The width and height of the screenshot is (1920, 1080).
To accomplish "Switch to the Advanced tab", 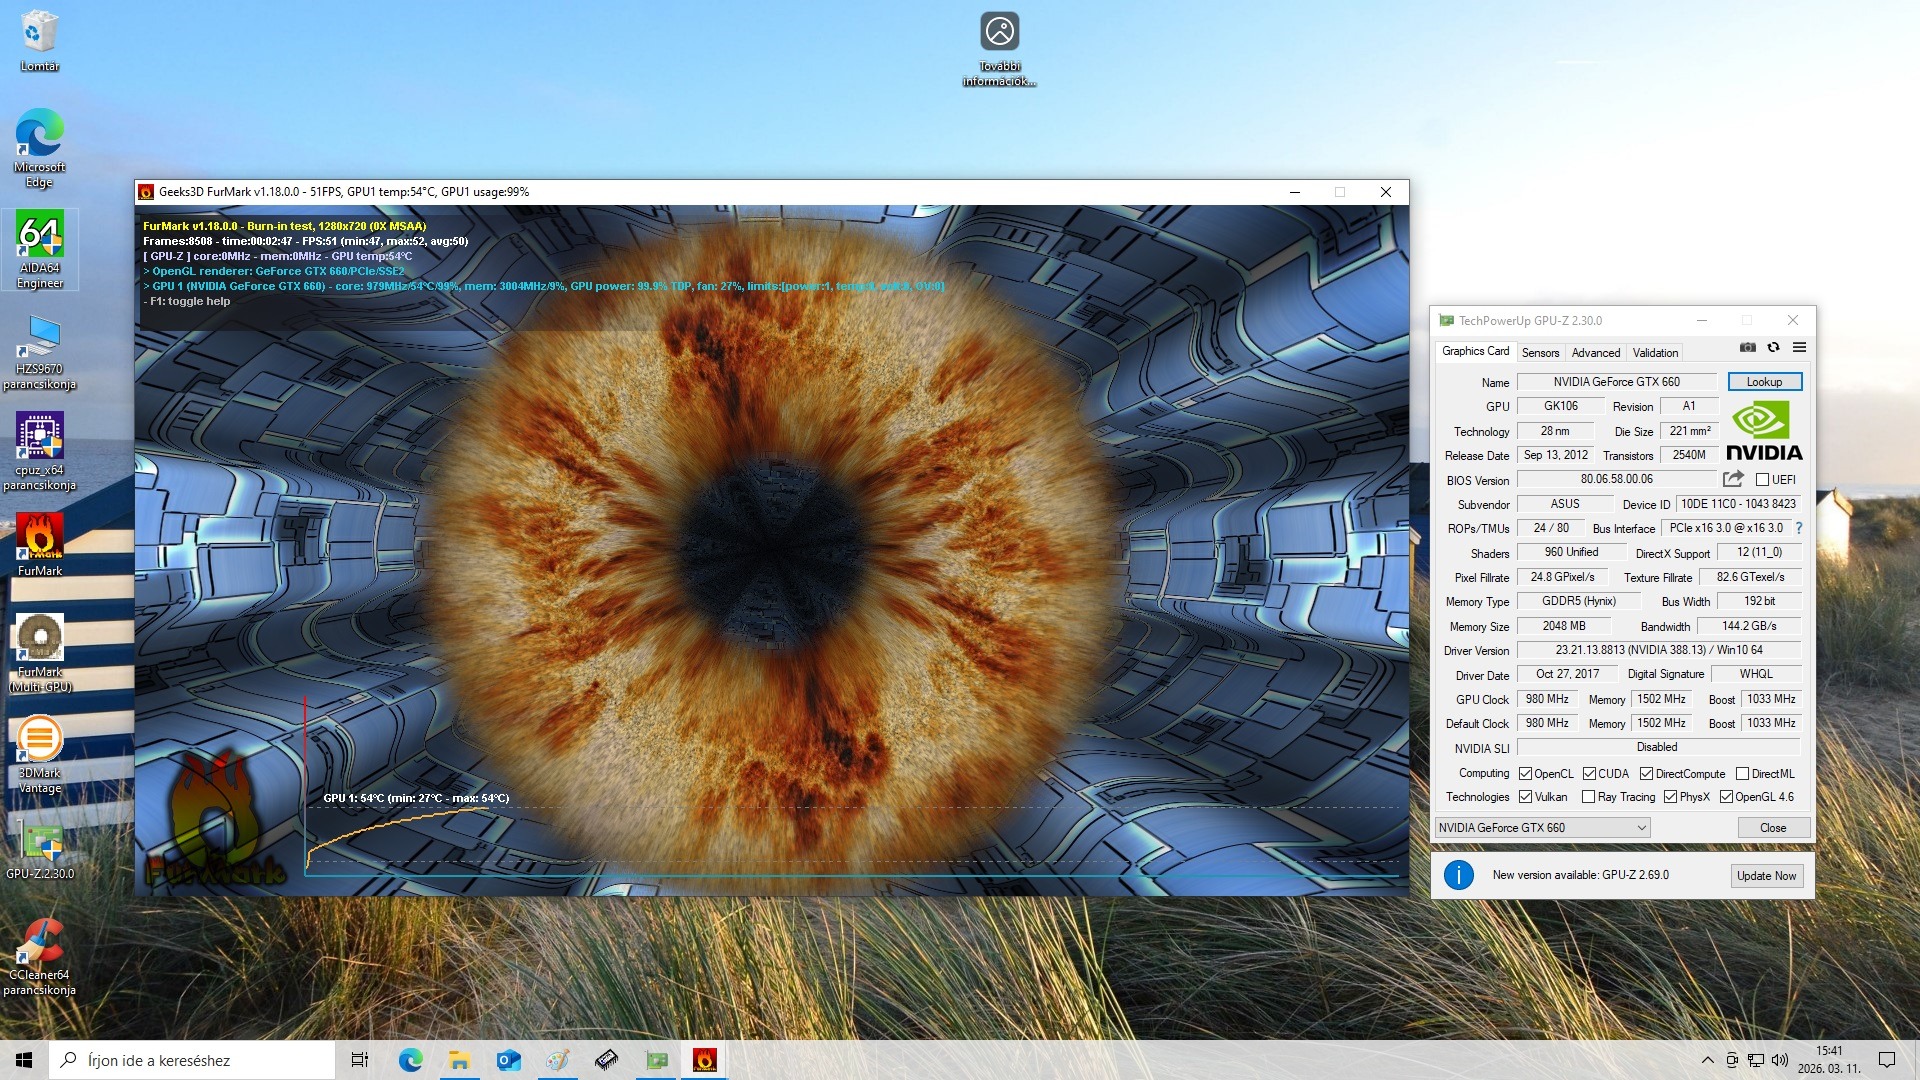I will pos(1595,353).
